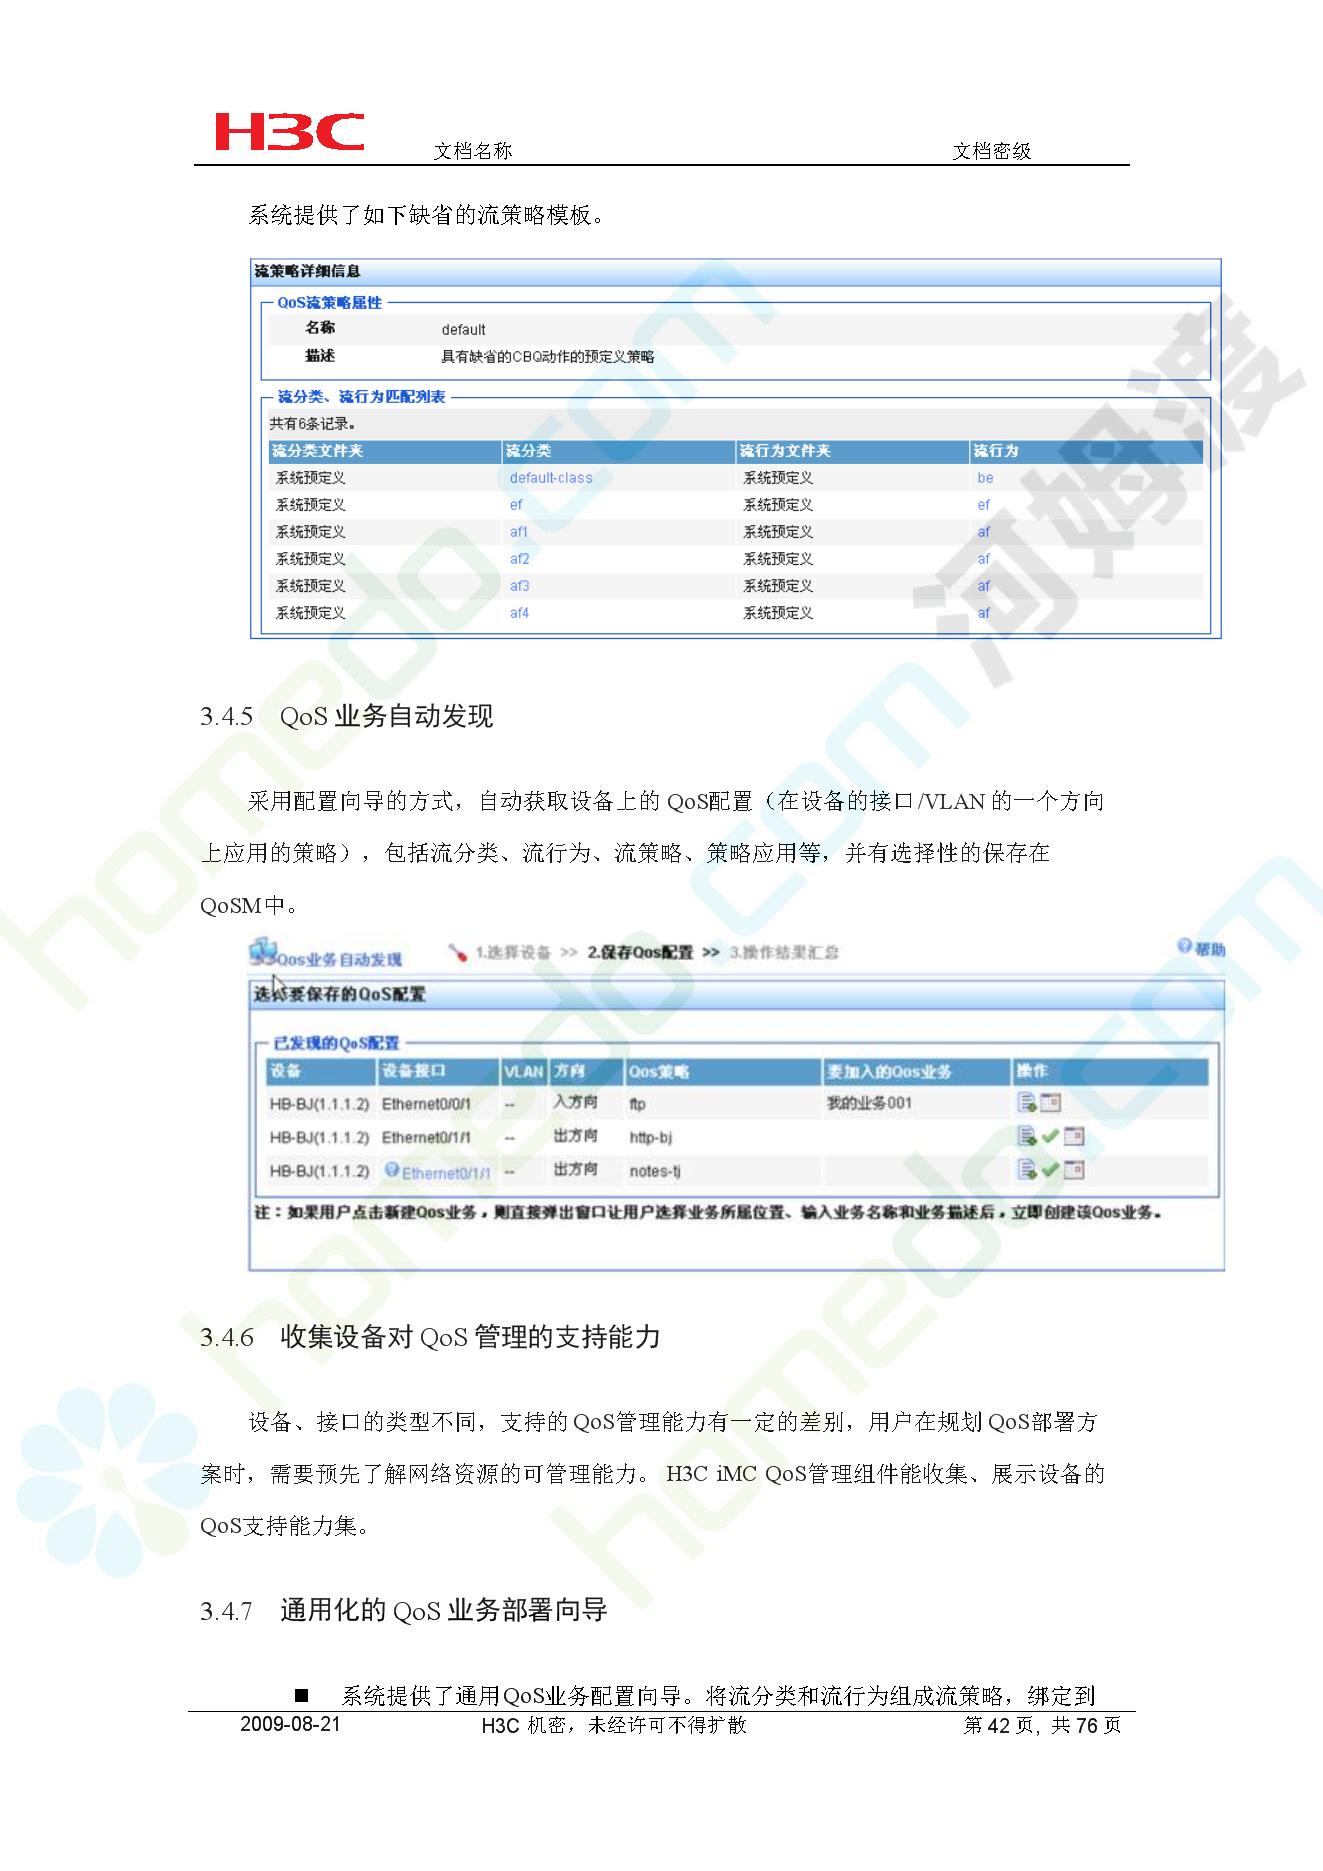1323x1871 pixels.
Task: Go to wizard step 3.操作结果汇总
Action: click(783, 952)
